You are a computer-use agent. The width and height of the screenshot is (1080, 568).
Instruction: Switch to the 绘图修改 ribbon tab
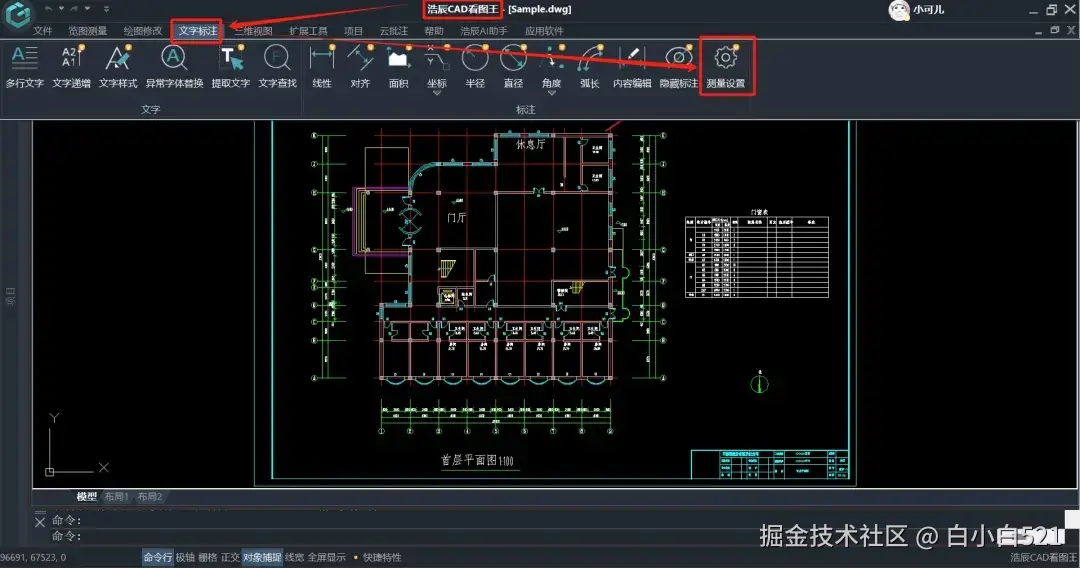coord(143,31)
